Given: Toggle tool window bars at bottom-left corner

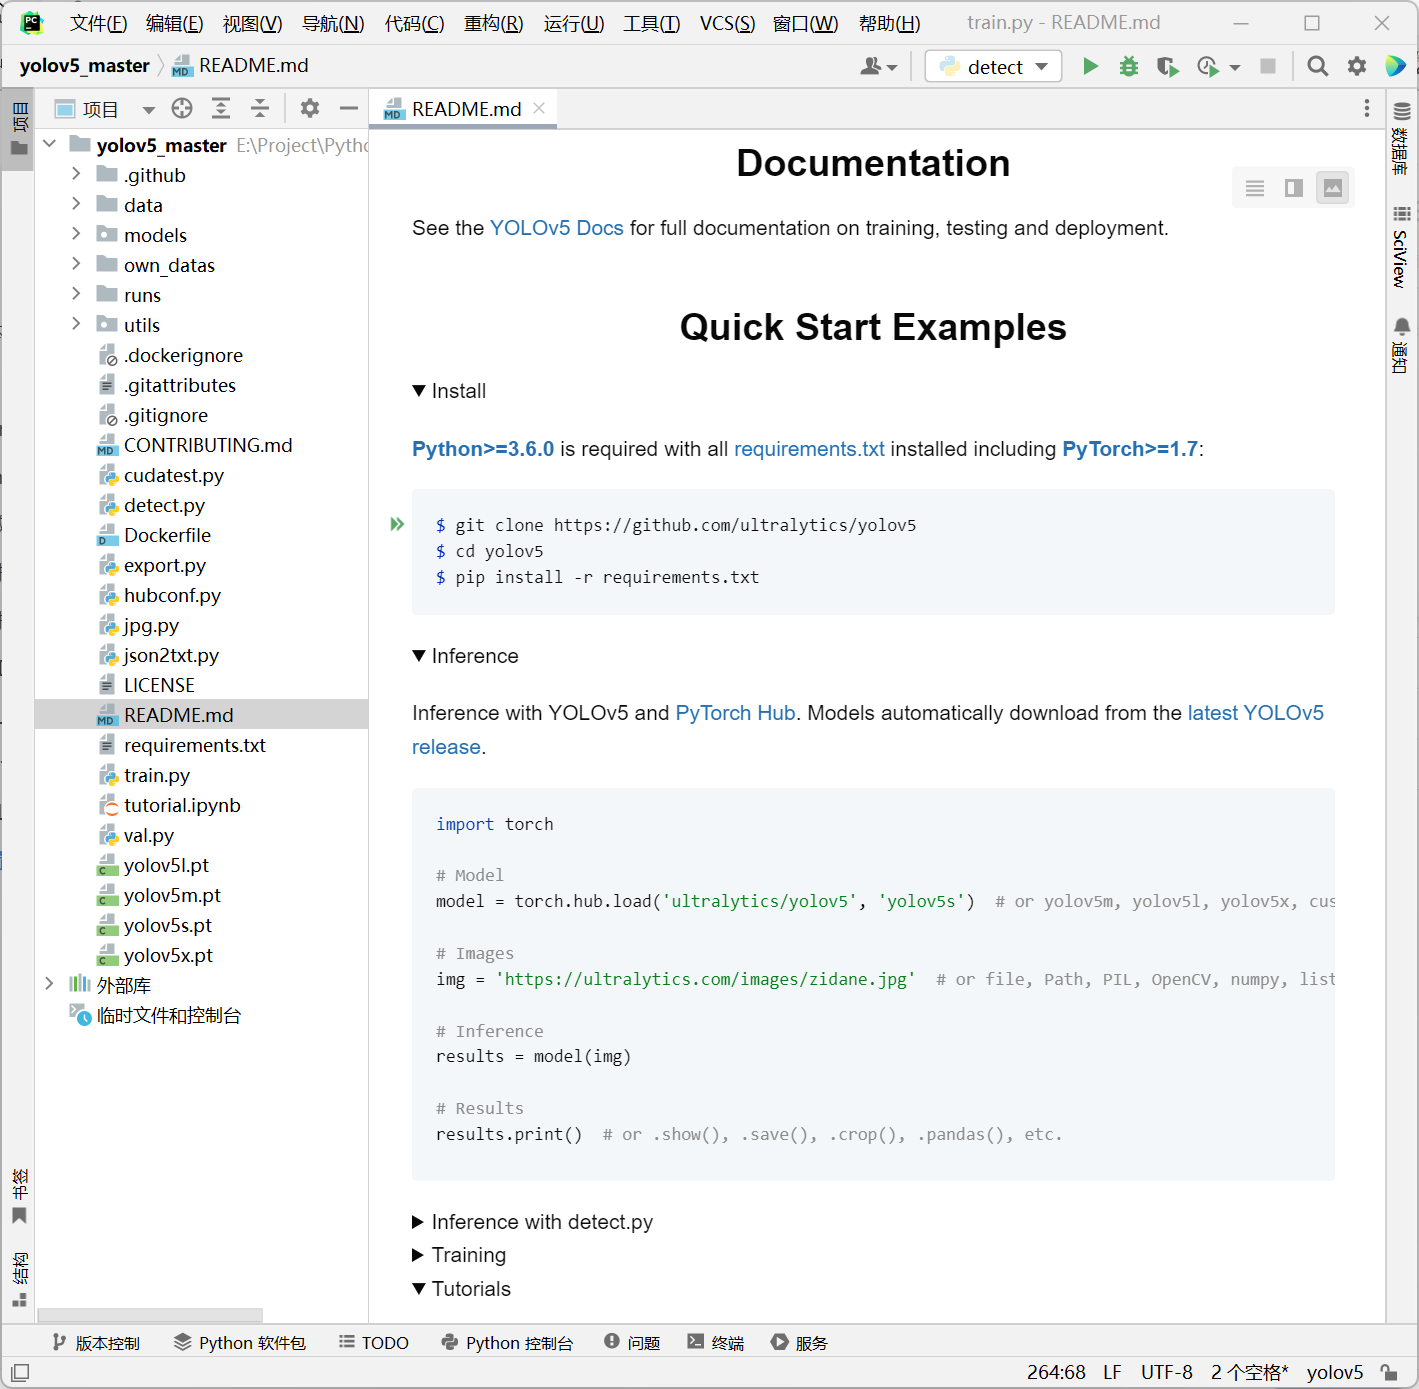Looking at the screenshot, I should pos(20,1372).
